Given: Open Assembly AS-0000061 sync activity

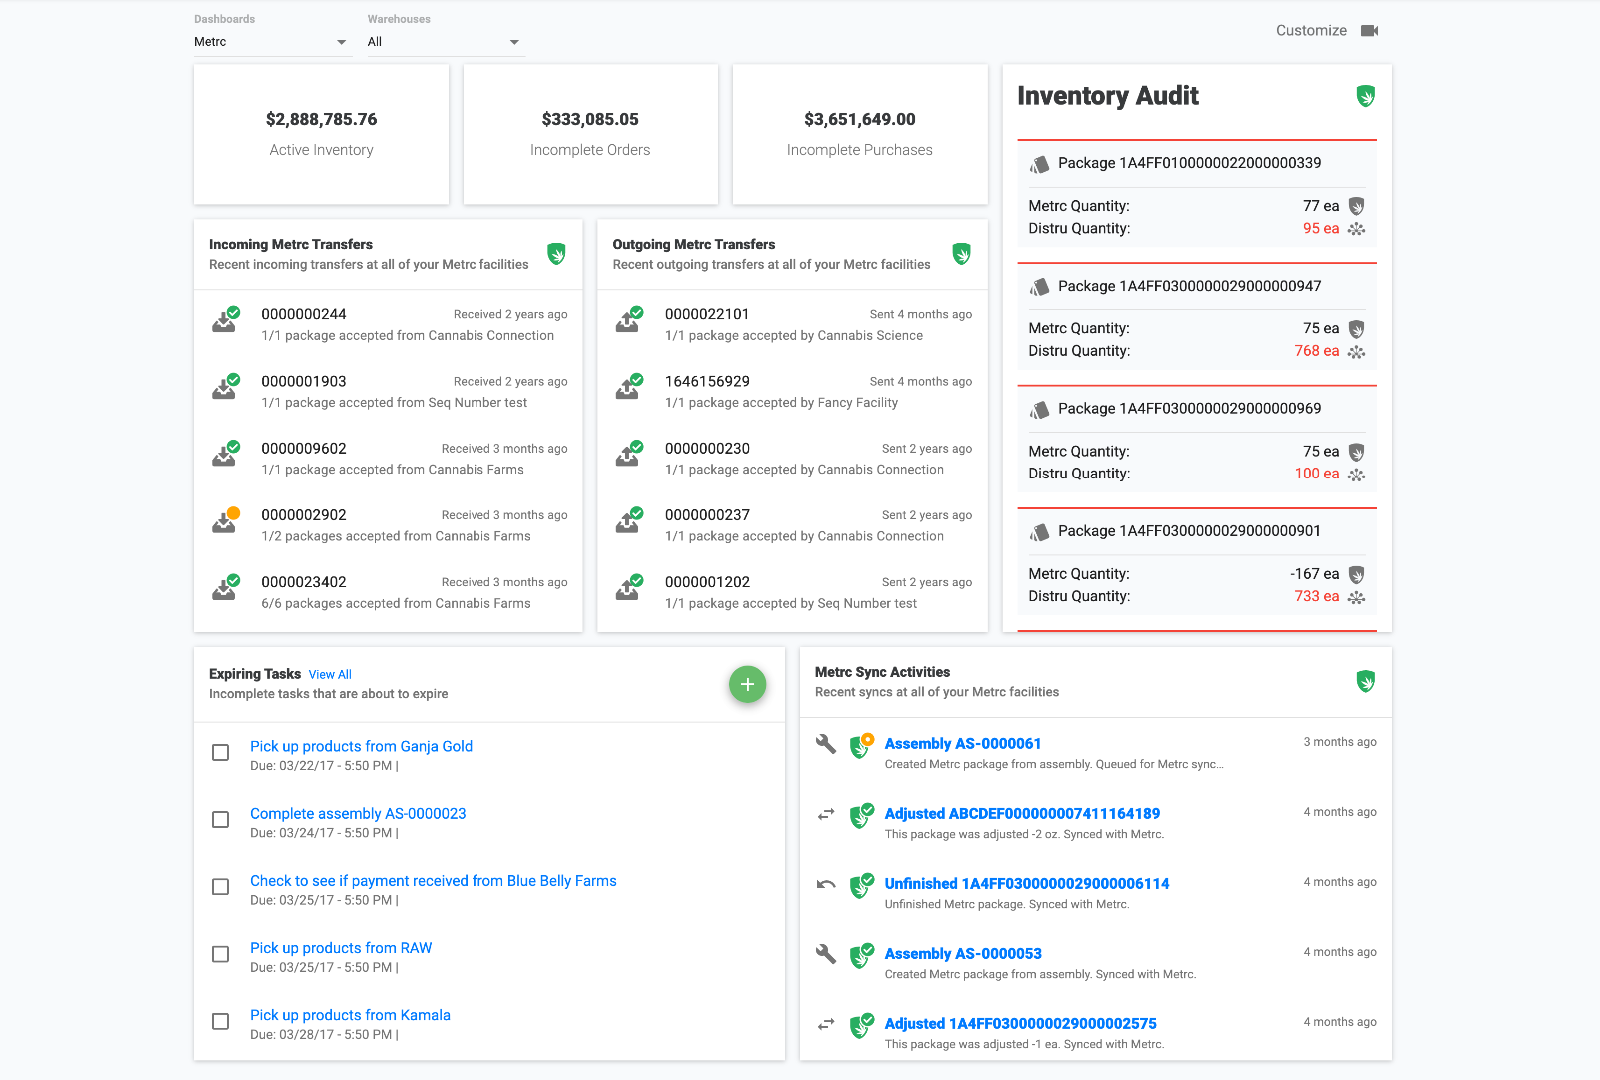Looking at the screenshot, I should (x=963, y=744).
